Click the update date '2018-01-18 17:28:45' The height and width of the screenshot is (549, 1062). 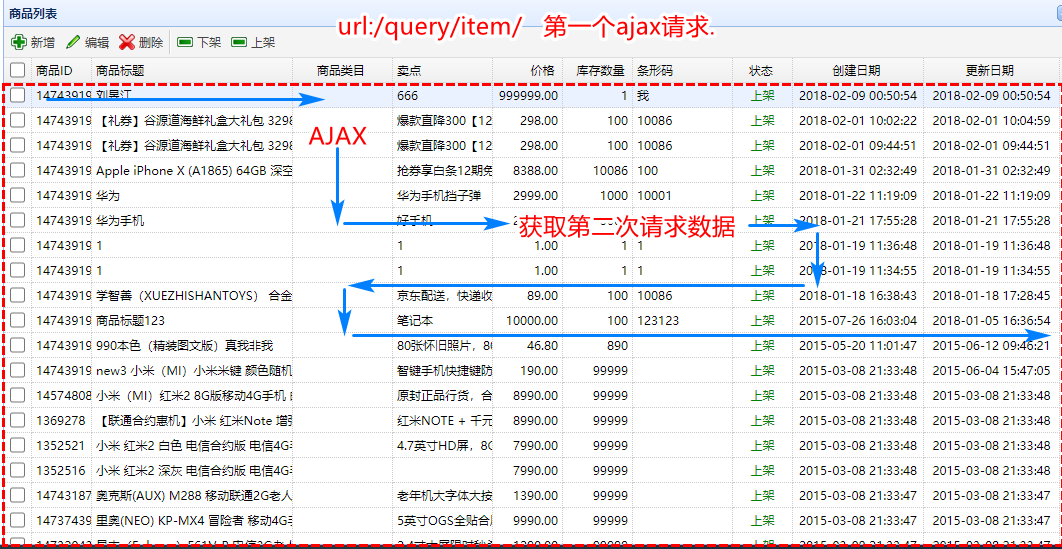point(992,296)
